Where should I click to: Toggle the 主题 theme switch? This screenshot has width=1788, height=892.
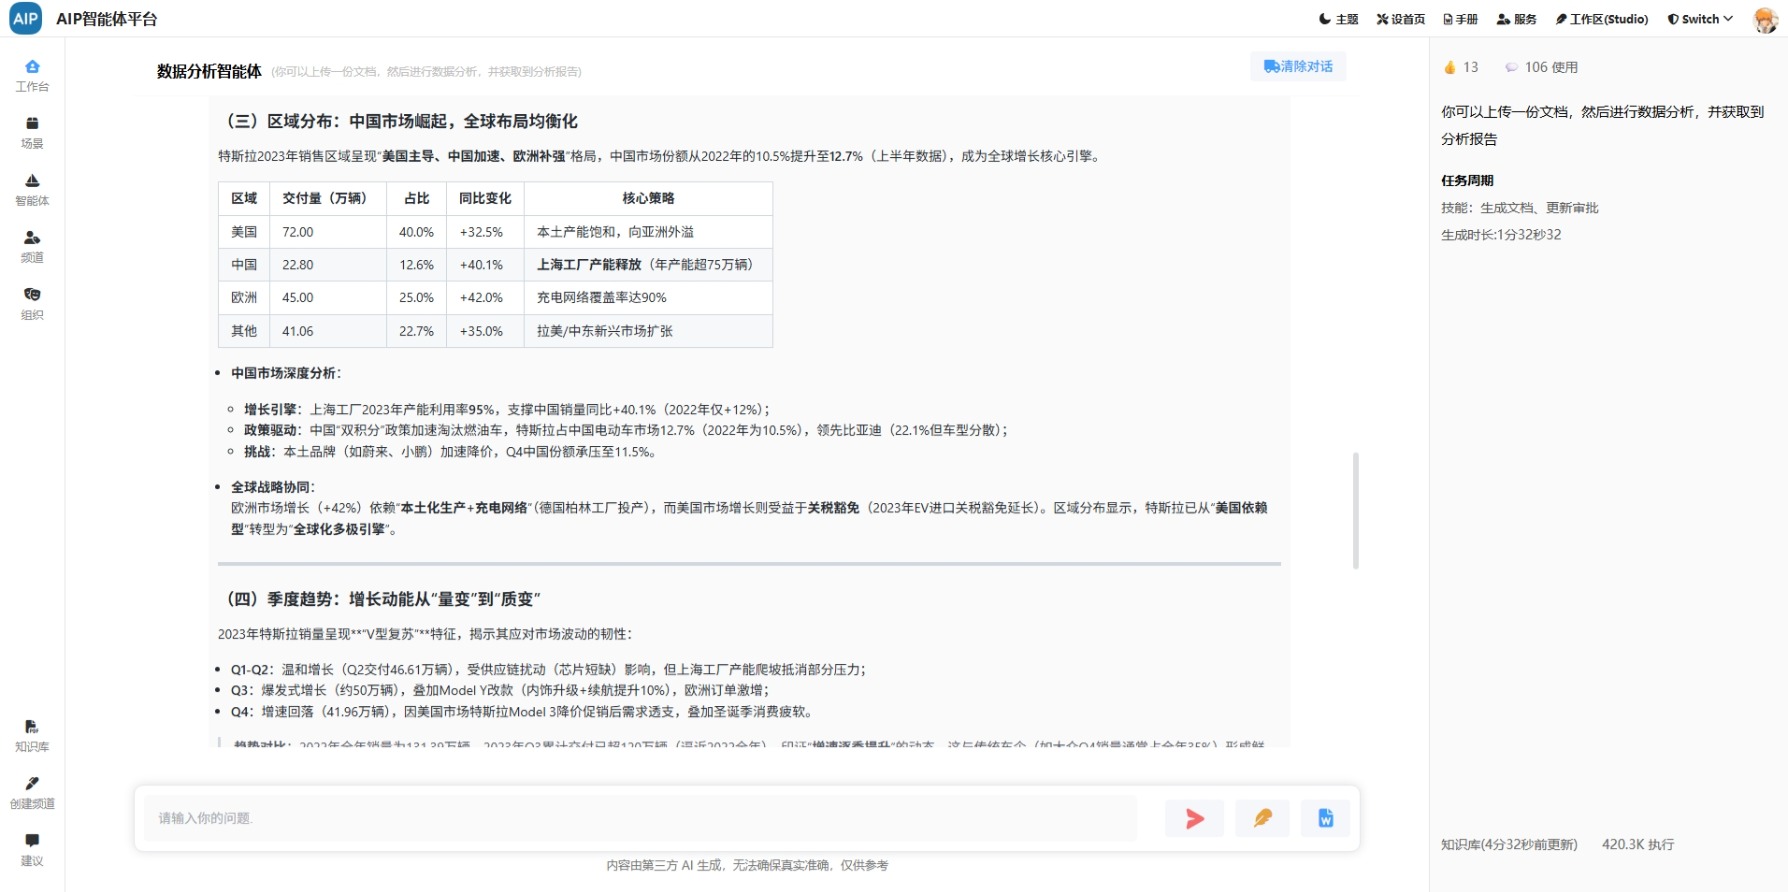[1338, 19]
